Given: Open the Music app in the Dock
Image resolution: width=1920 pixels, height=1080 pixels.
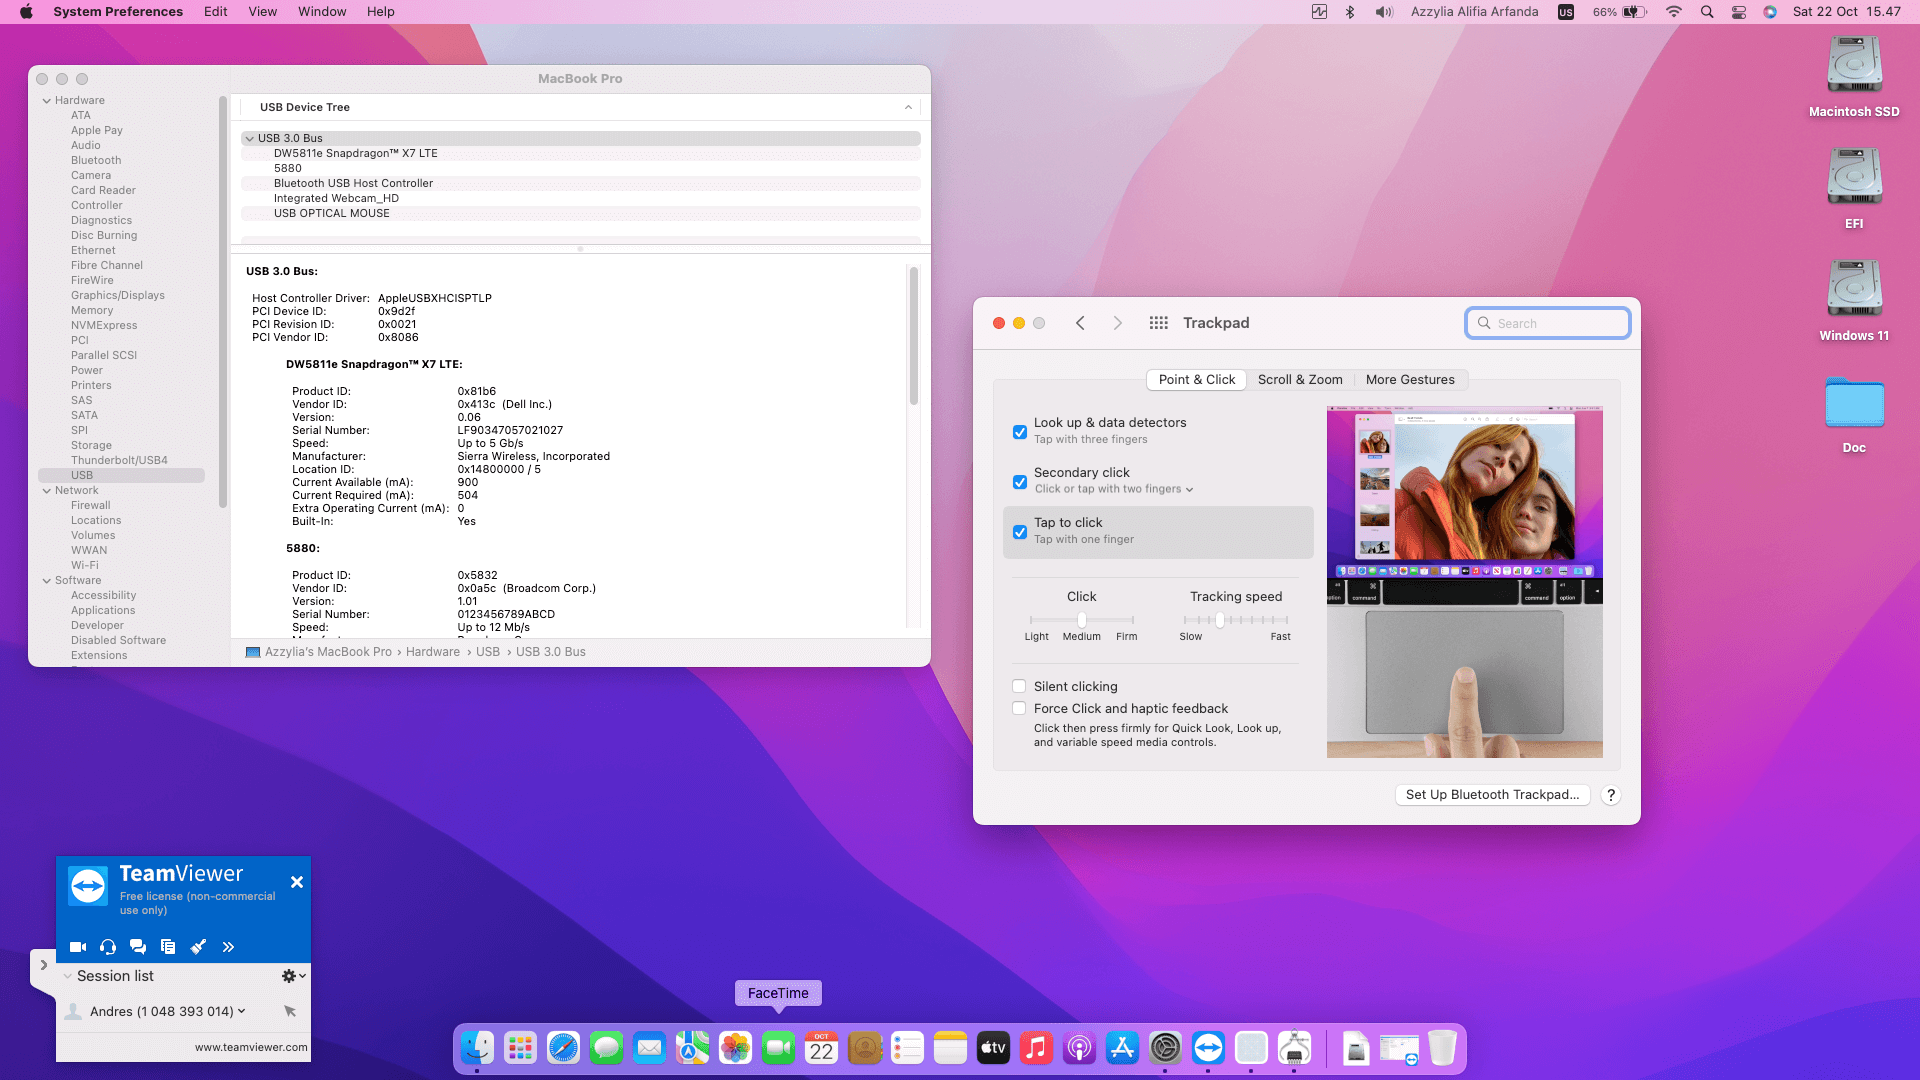Looking at the screenshot, I should click(1036, 1048).
